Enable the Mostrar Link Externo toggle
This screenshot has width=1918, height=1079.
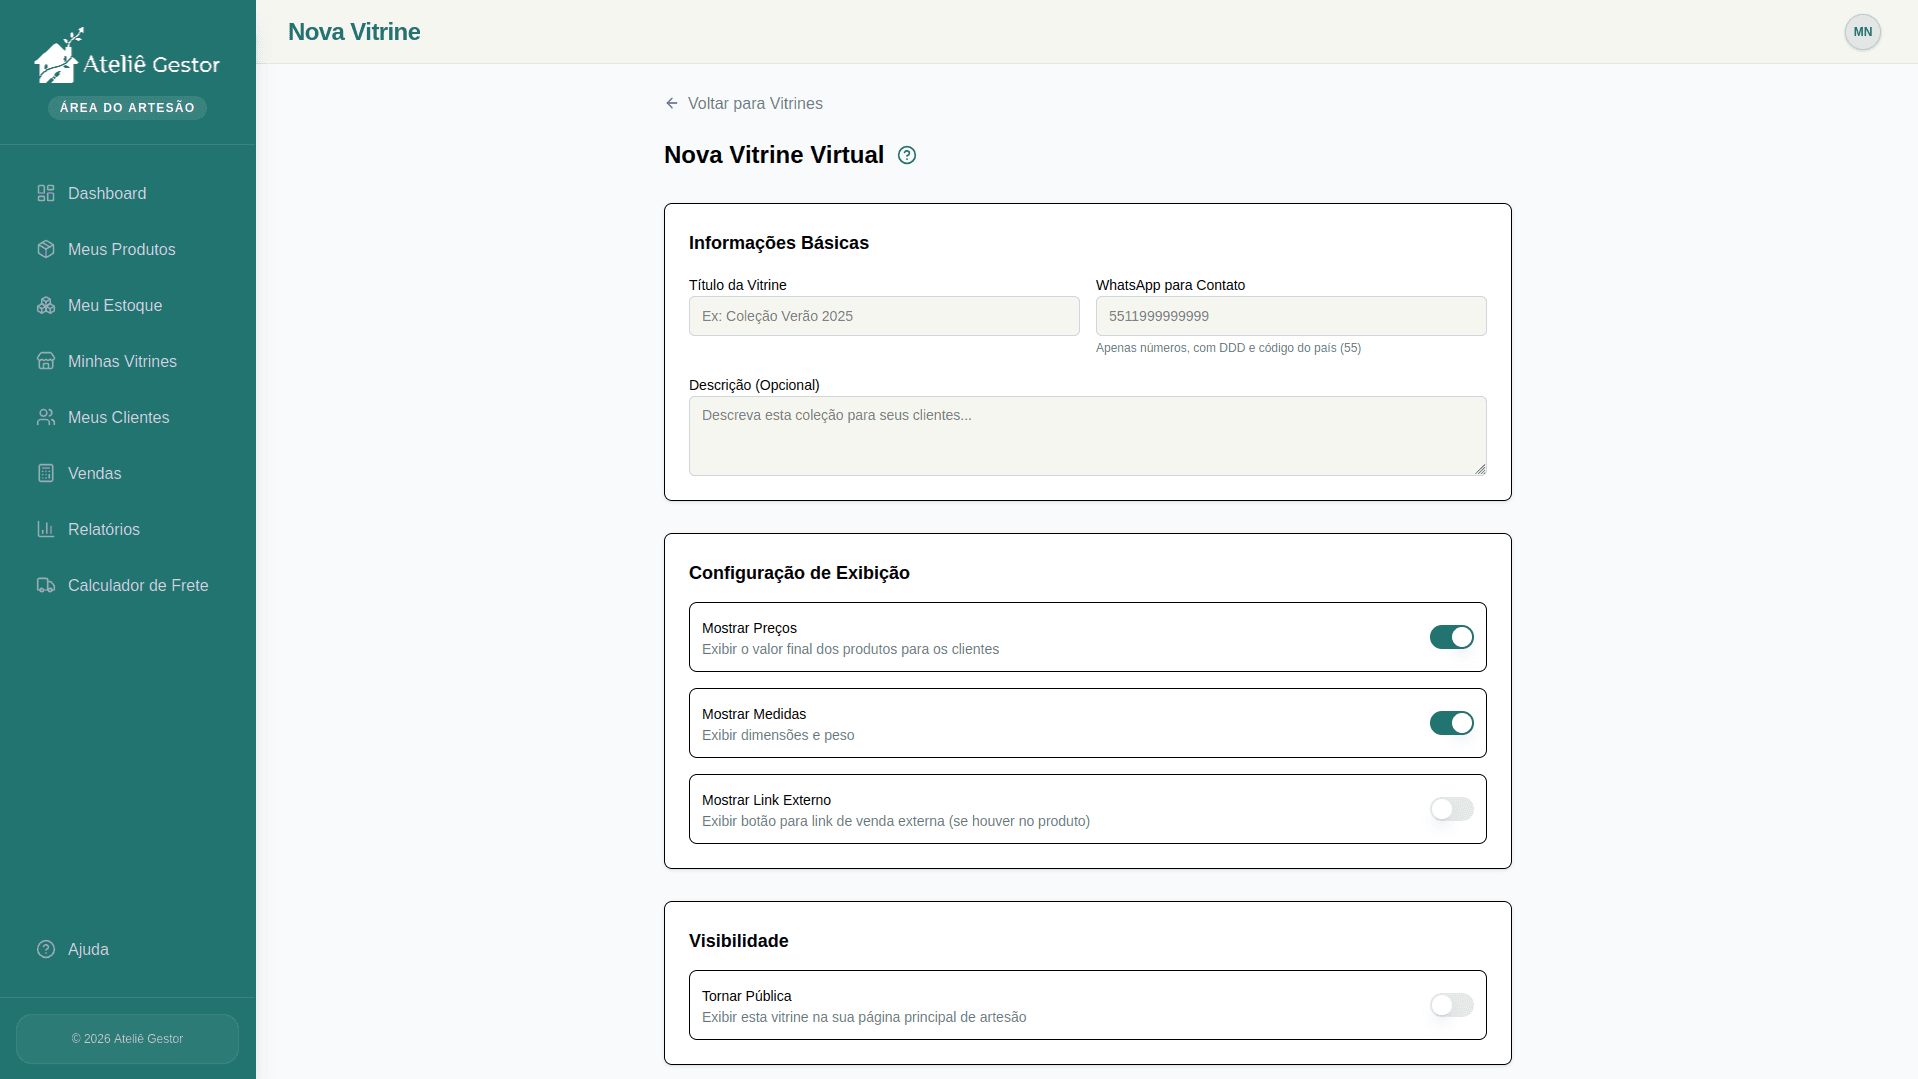(x=1451, y=809)
